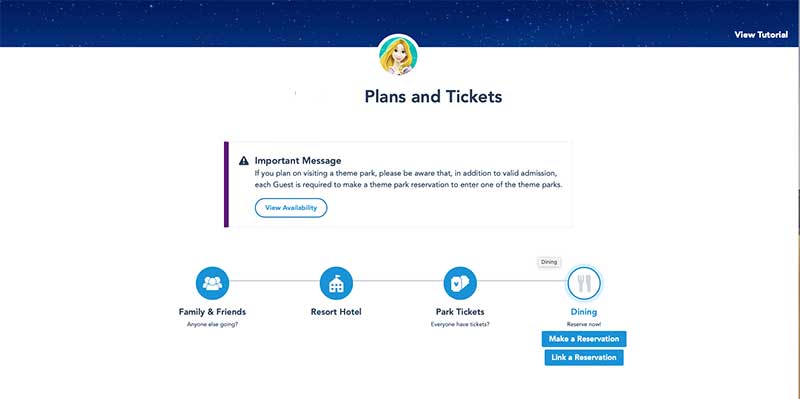This screenshot has width=800, height=399.
Task: Click the Dining fork and knife icon
Action: 584,283
